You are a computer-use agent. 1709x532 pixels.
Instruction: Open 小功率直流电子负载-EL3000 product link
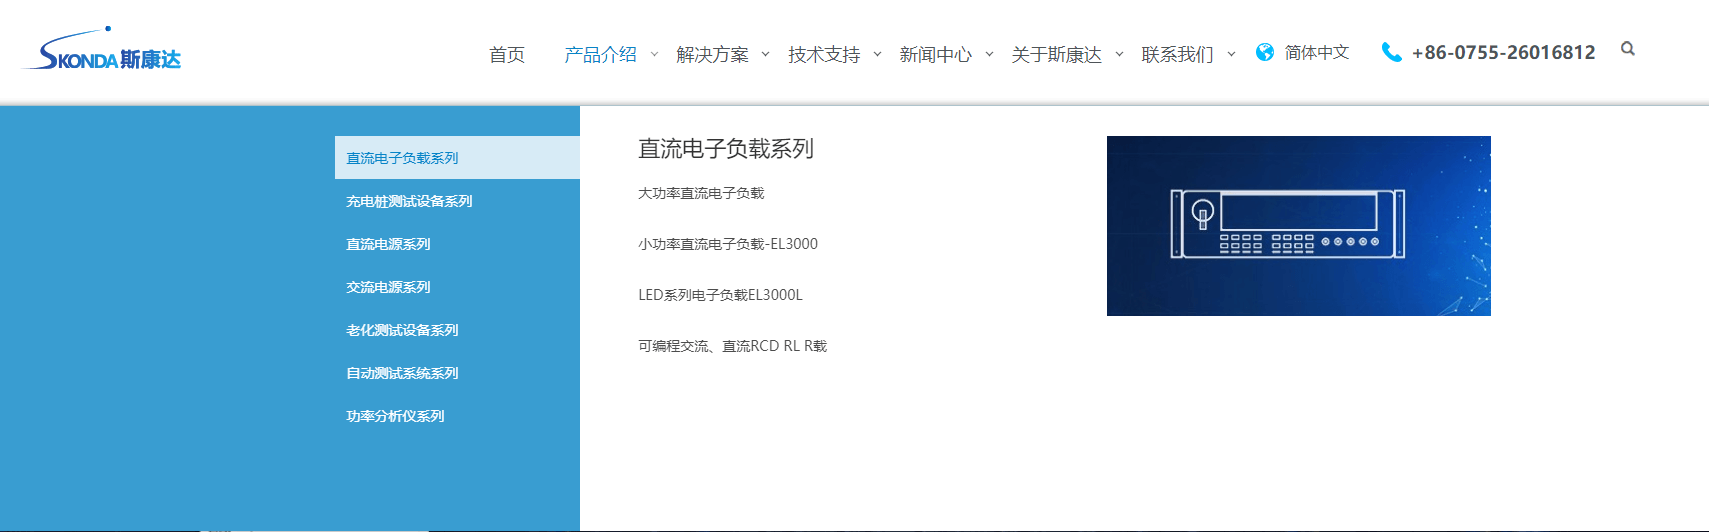(x=728, y=244)
